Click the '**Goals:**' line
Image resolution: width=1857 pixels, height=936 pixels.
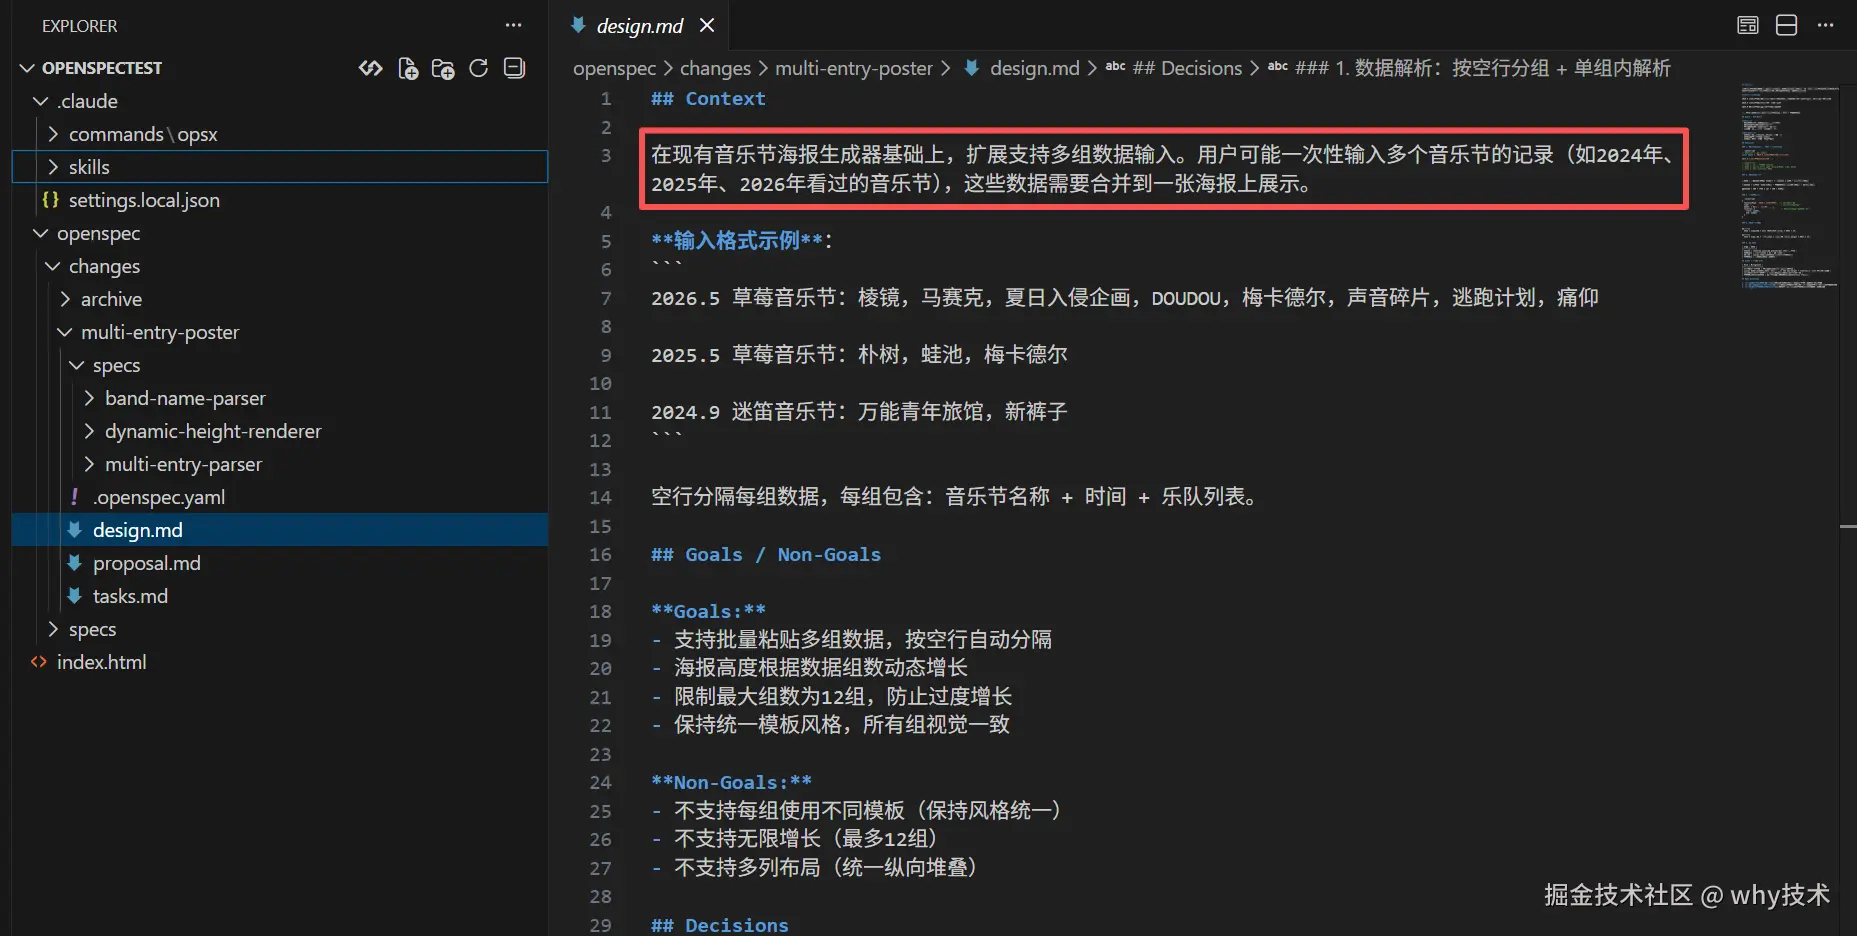(x=708, y=612)
